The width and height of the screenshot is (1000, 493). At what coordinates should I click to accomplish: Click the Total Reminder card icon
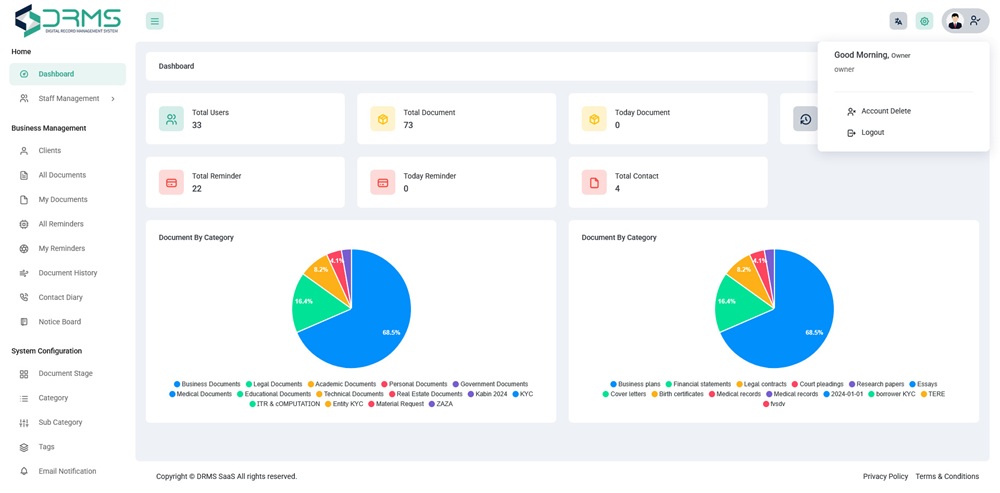tap(171, 182)
